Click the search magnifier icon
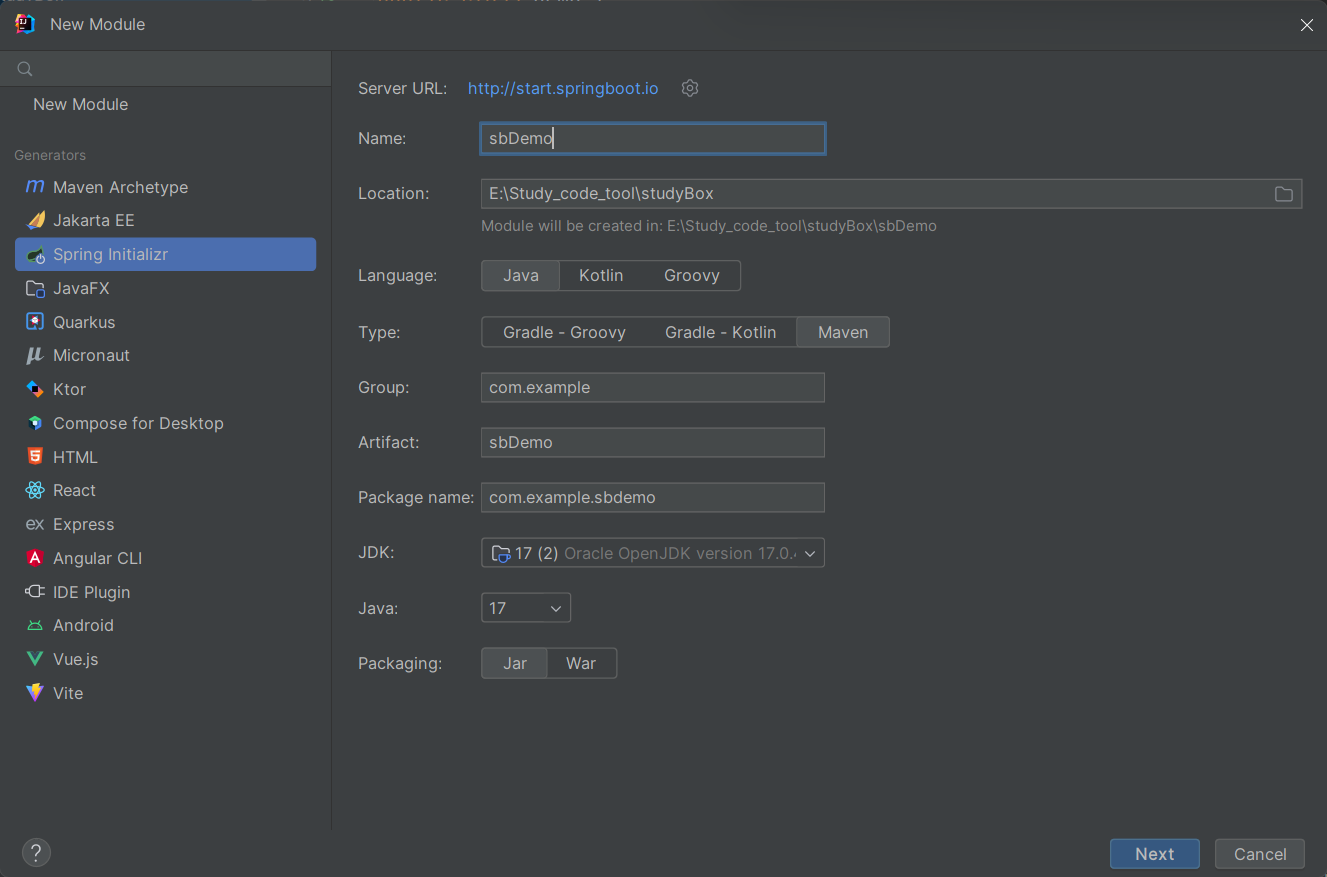 click(x=26, y=69)
